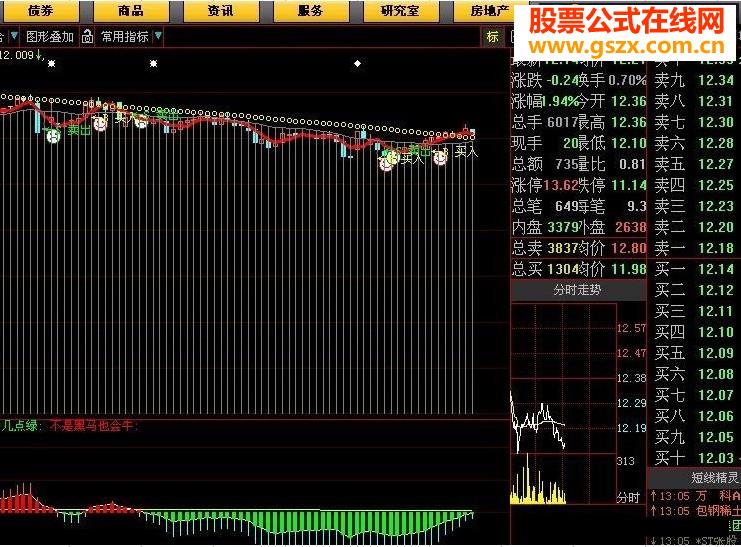Go to the 研究室 tab

coord(400,11)
